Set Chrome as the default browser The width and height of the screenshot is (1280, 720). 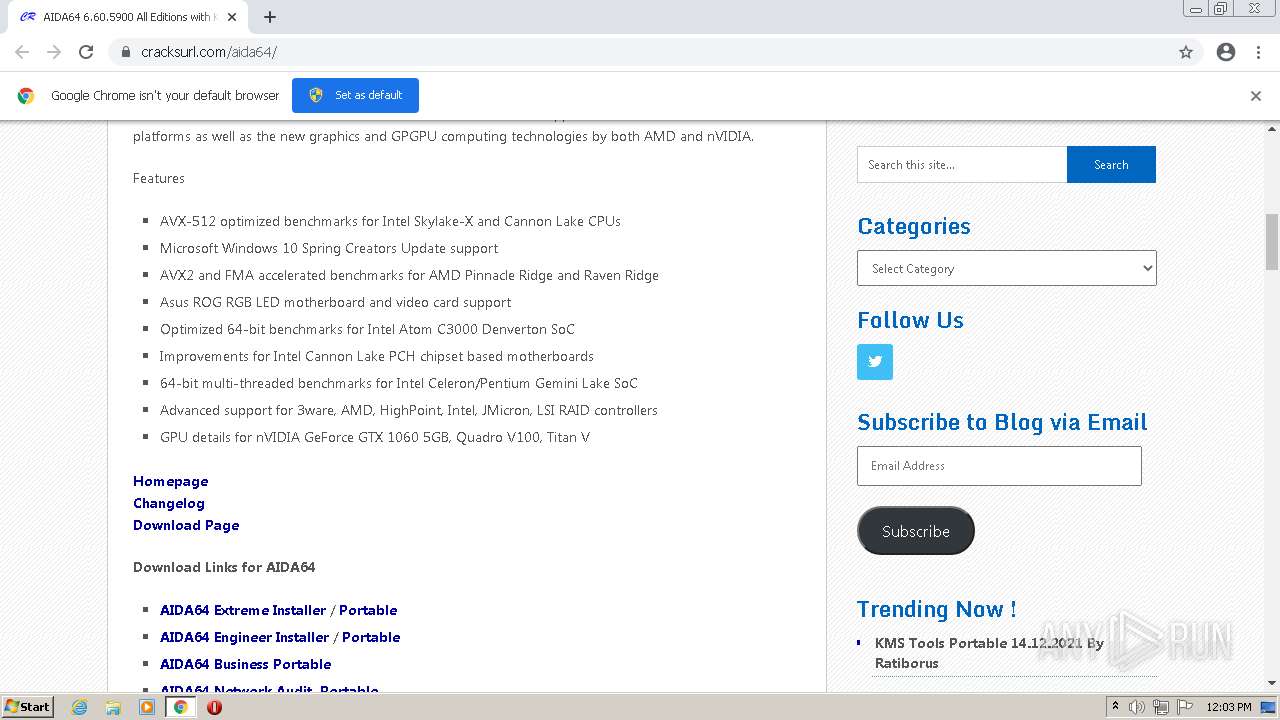click(x=355, y=95)
